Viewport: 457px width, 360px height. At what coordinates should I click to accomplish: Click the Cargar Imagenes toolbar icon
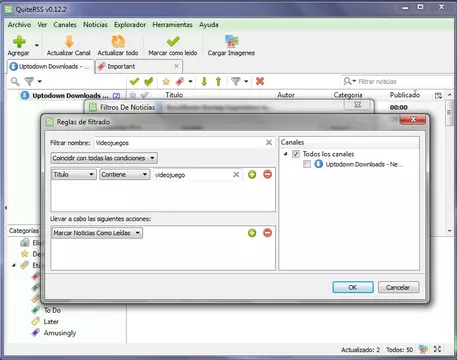pos(231,42)
